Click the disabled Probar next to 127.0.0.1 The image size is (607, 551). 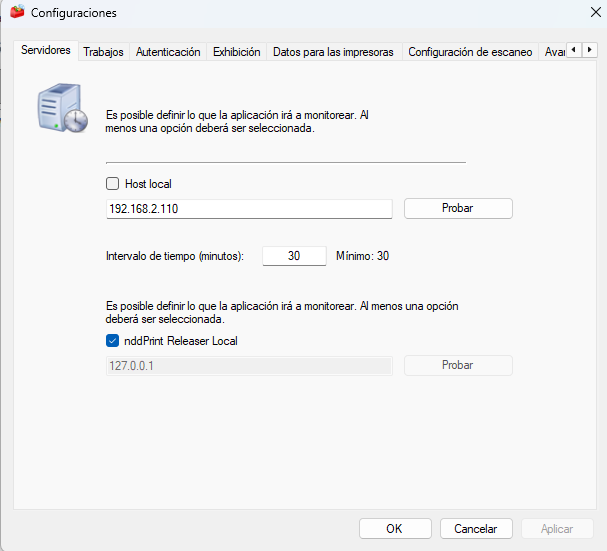(x=458, y=365)
